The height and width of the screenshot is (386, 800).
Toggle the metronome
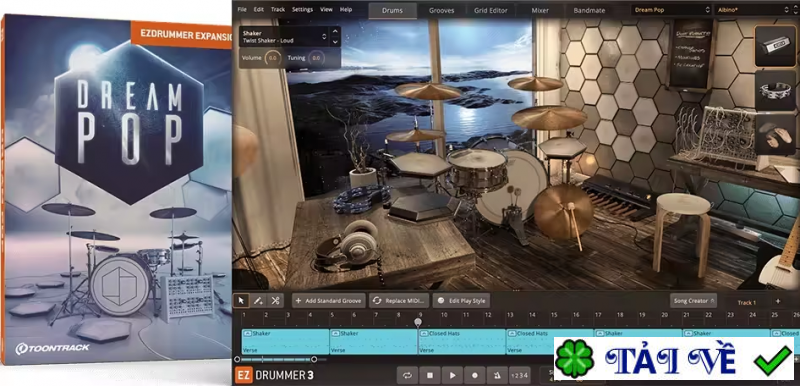(497, 375)
